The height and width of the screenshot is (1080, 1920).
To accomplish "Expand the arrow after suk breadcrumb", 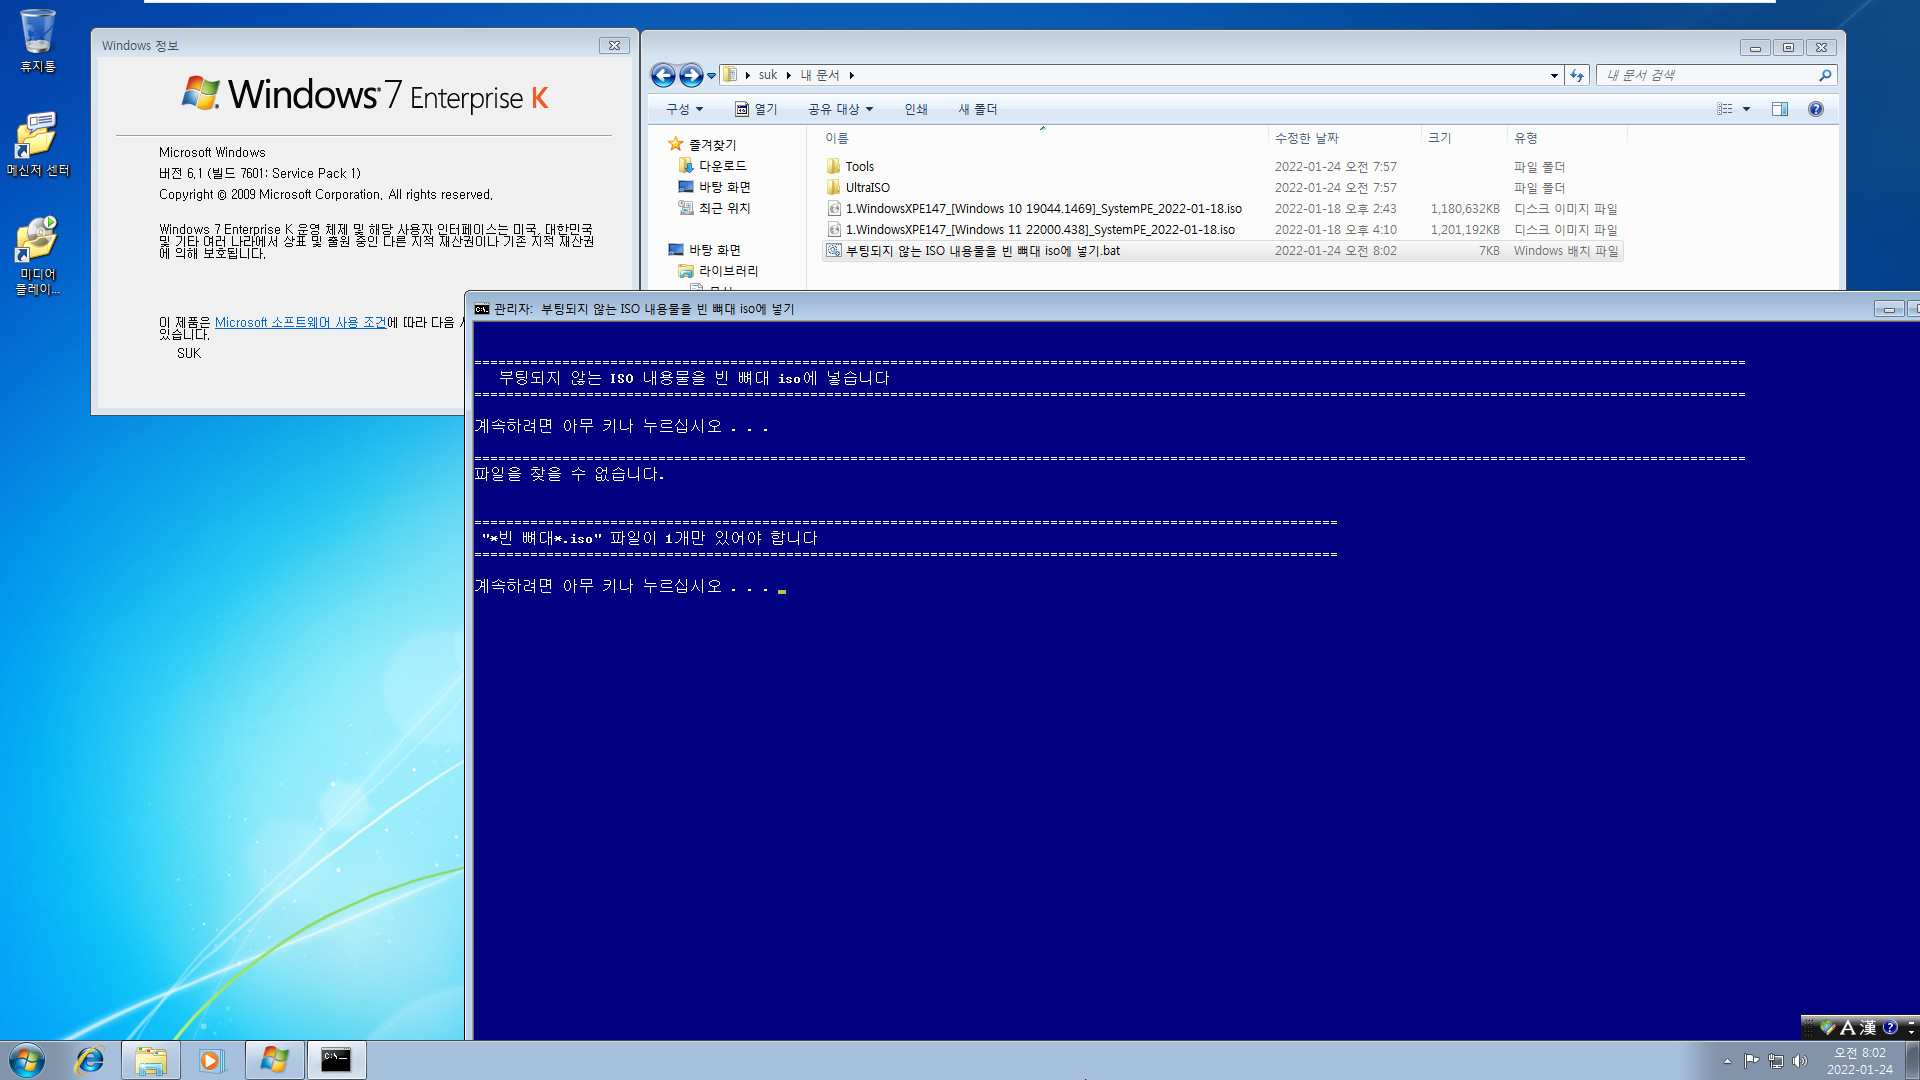I will (x=789, y=75).
